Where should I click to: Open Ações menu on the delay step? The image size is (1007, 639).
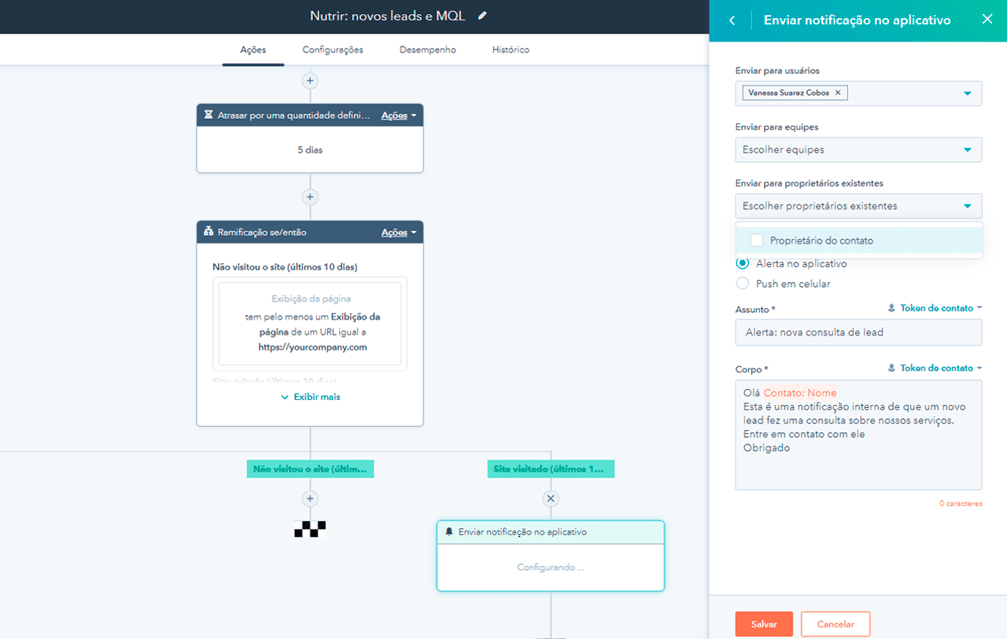(399, 116)
